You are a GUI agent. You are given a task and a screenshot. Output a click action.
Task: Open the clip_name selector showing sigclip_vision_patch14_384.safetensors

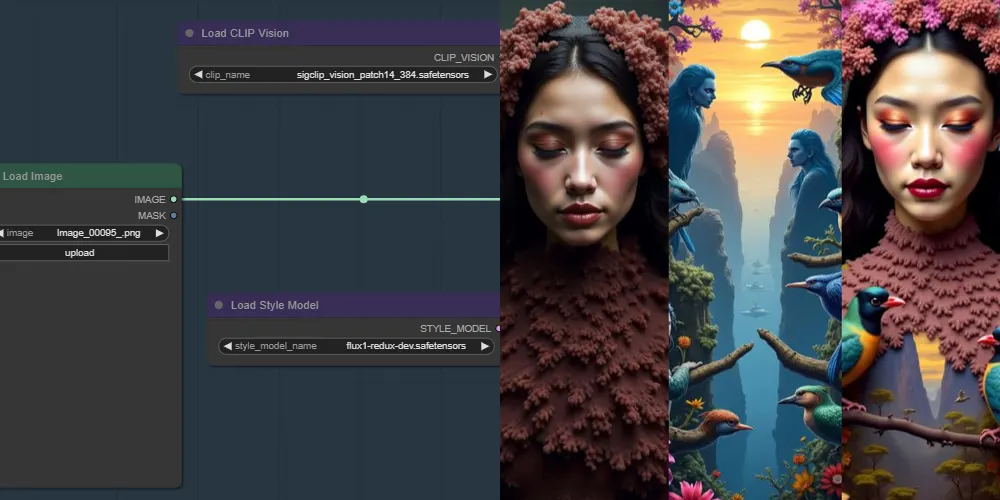(343, 75)
